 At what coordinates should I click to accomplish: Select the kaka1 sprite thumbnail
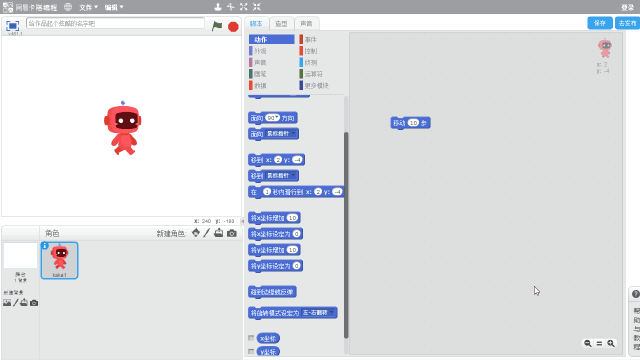pyautogui.click(x=59, y=260)
